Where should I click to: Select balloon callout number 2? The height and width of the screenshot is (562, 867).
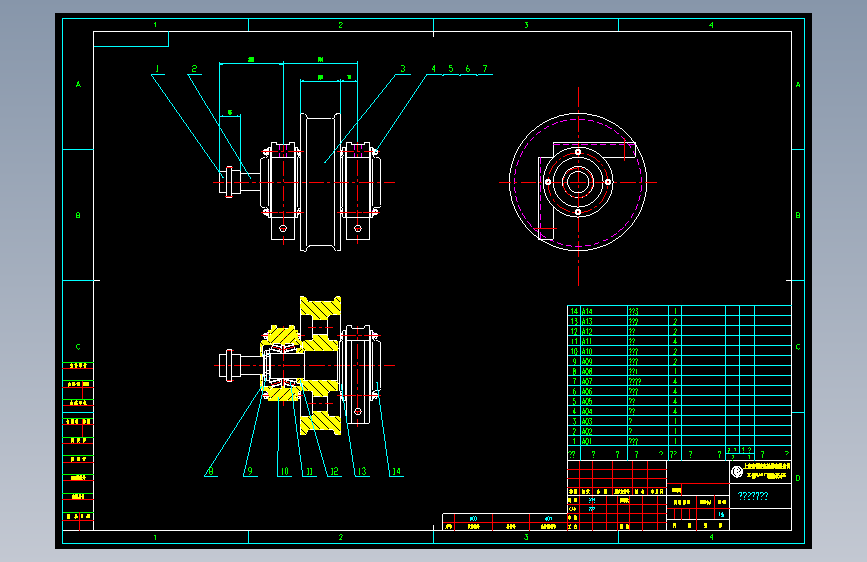[194, 69]
